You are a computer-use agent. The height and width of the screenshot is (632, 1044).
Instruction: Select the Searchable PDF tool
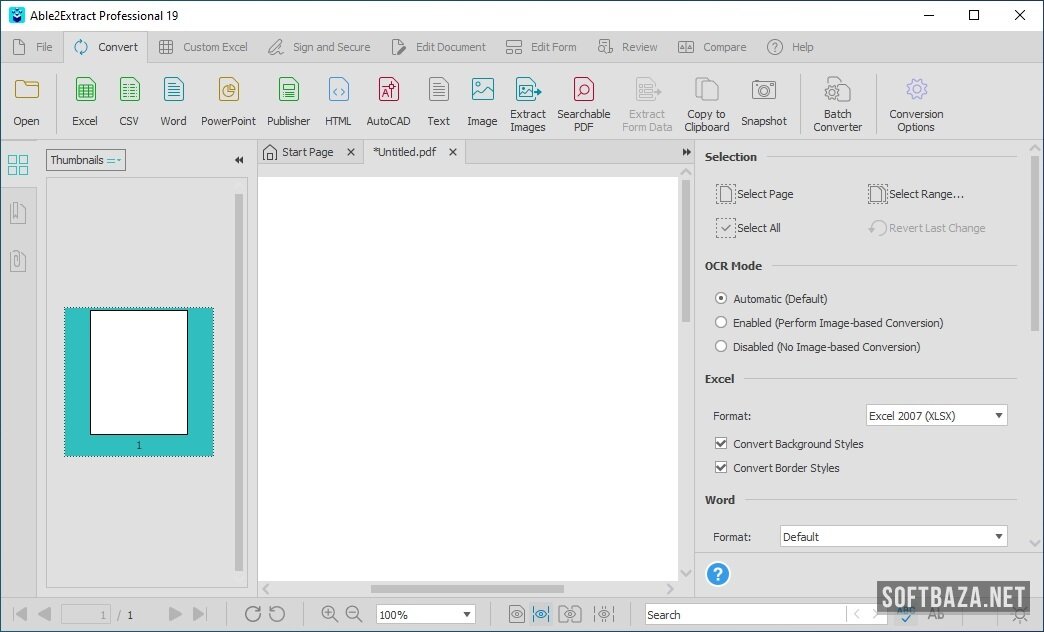[x=583, y=102]
